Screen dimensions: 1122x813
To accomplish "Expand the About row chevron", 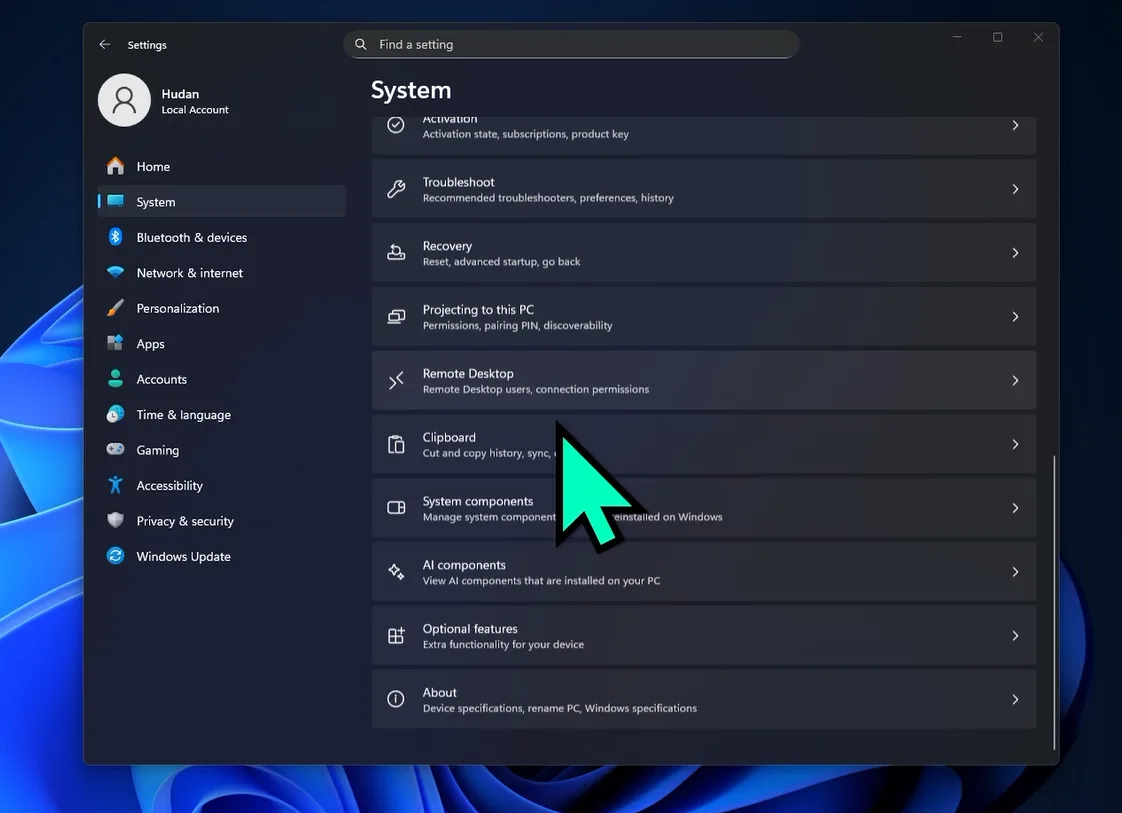I will coord(1015,699).
